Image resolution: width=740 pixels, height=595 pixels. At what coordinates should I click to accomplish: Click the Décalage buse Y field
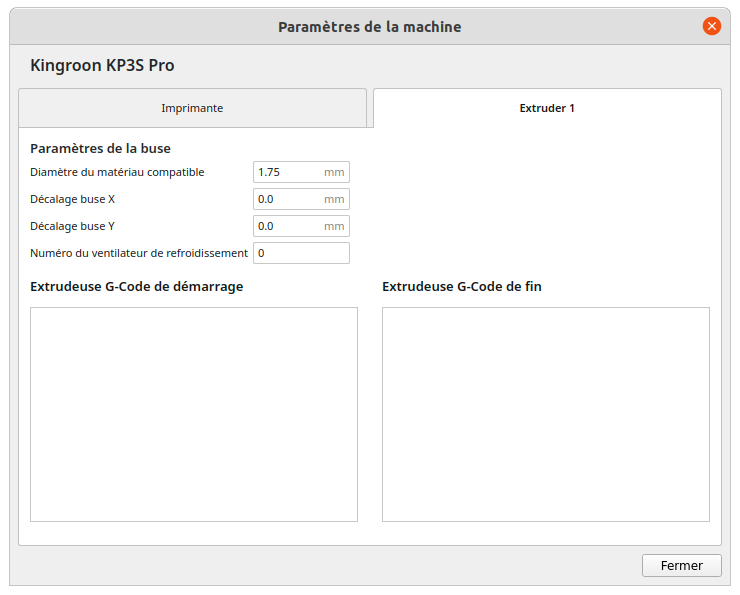[302, 226]
